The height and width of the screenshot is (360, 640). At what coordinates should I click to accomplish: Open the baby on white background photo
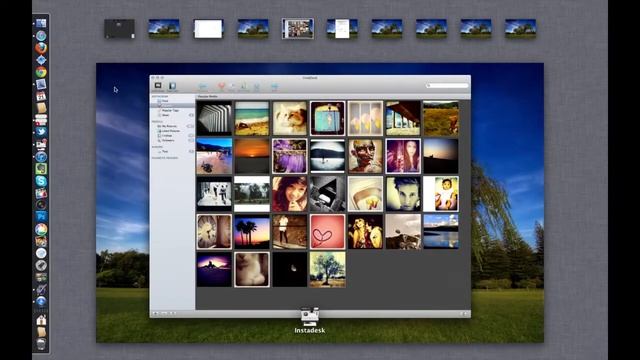click(x=441, y=194)
